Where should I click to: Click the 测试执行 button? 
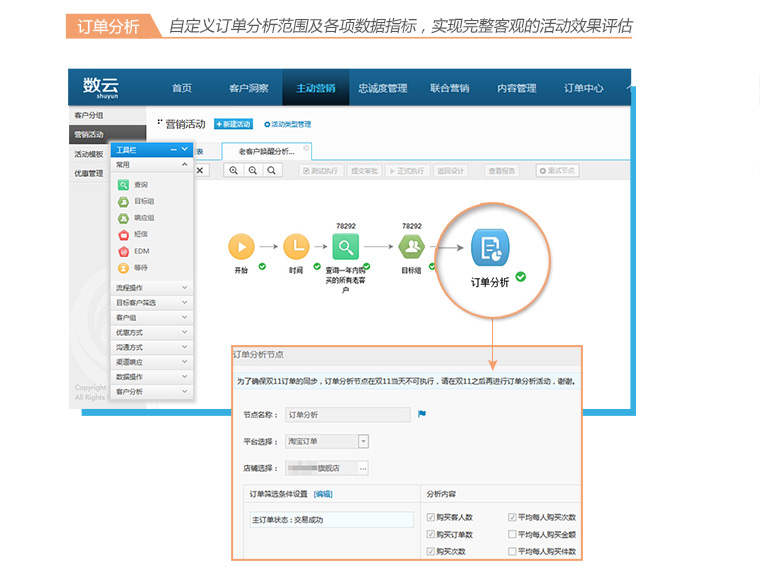[321, 171]
